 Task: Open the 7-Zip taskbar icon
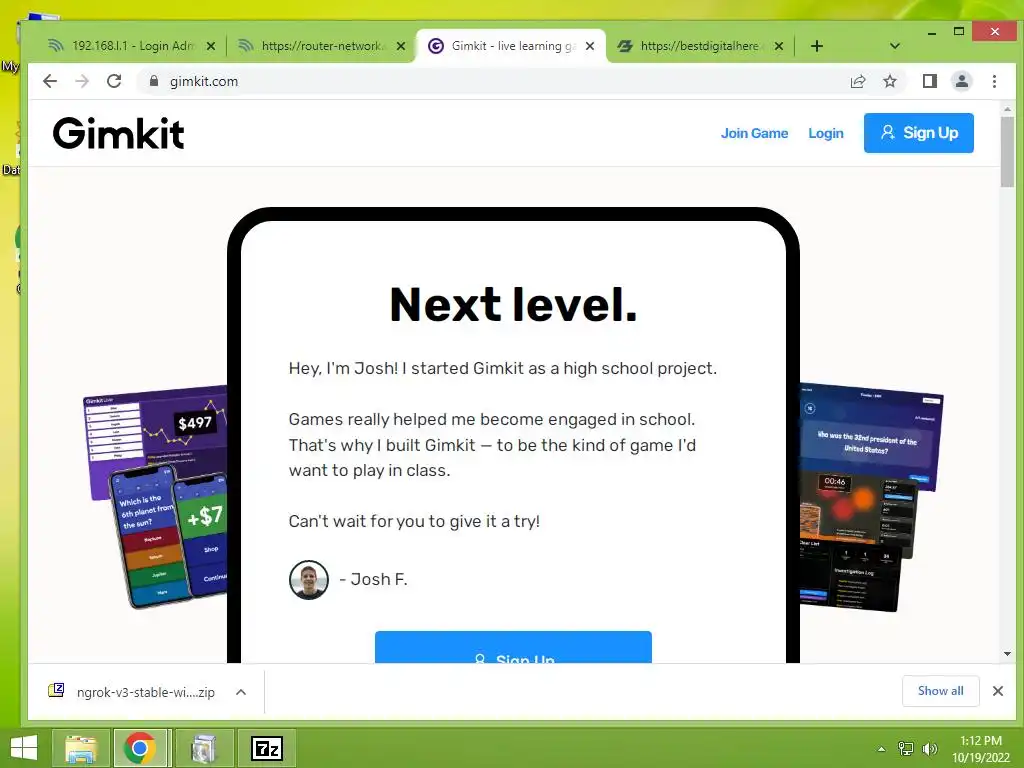[x=266, y=748]
